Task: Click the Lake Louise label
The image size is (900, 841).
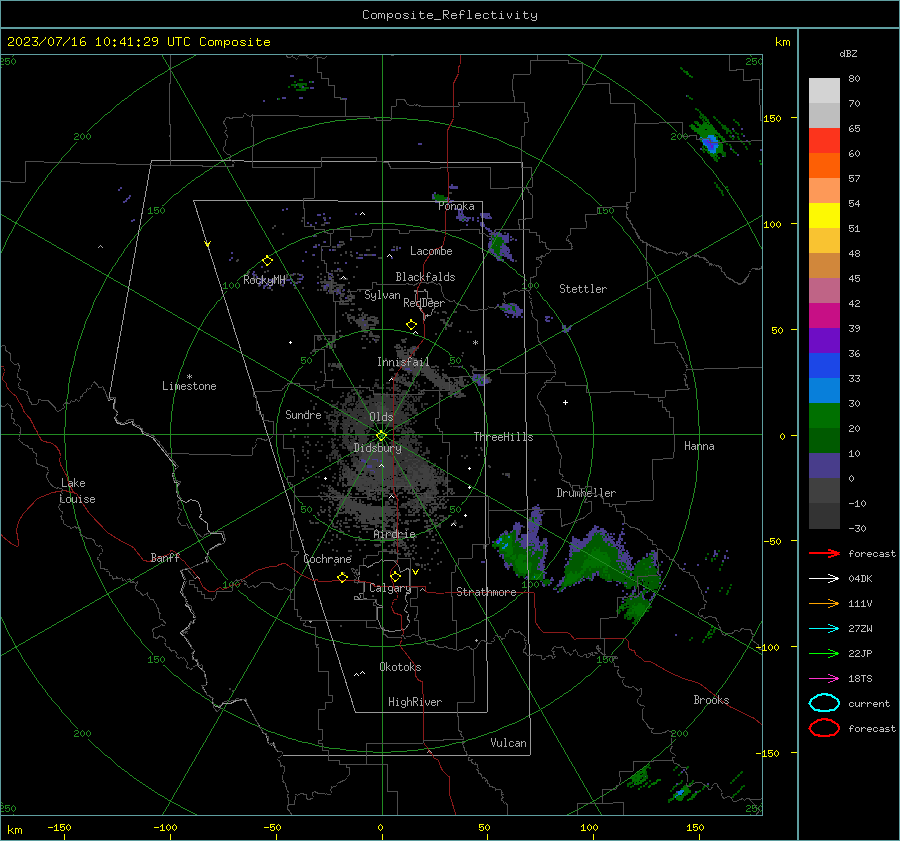Action: click(77, 491)
